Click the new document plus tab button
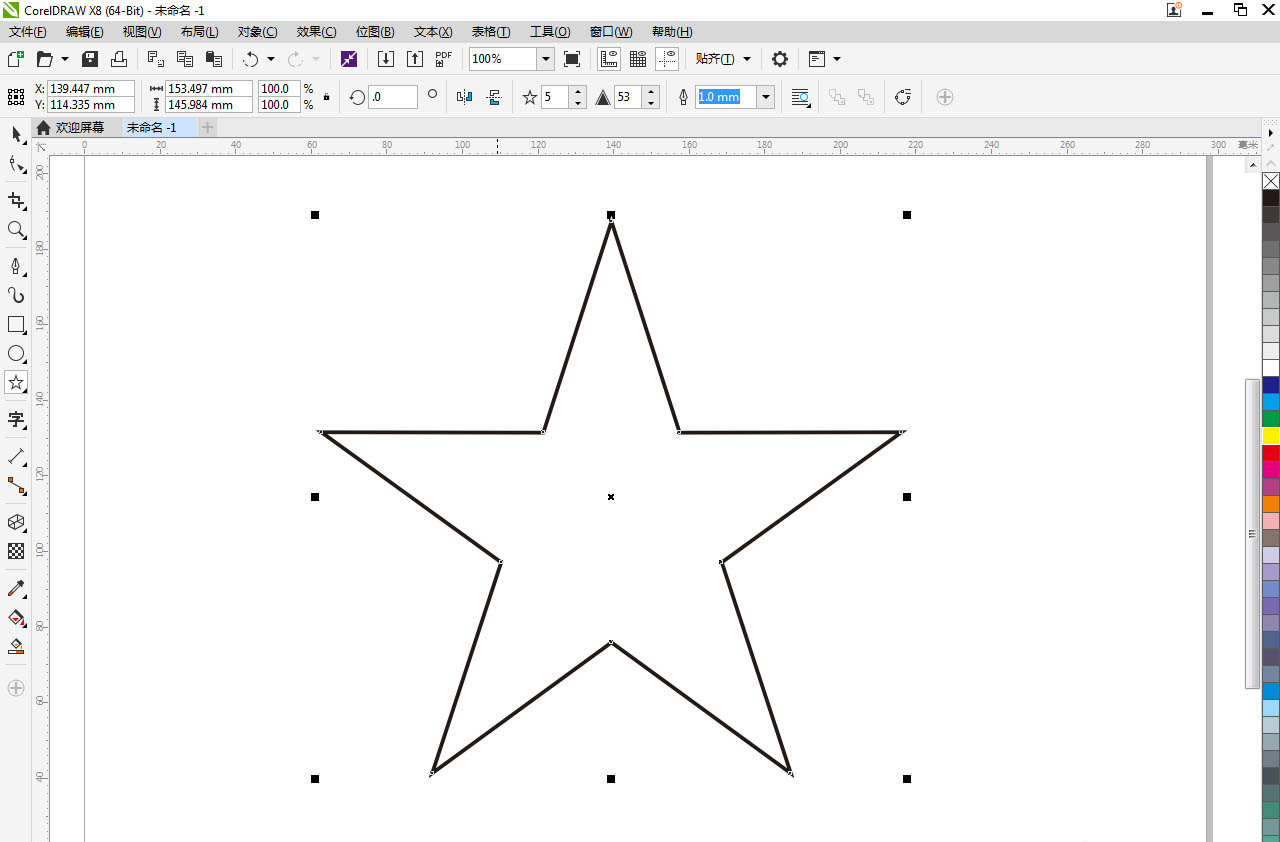The height and width of the screenshot is (842, 1280). click(x=207, y=127)
